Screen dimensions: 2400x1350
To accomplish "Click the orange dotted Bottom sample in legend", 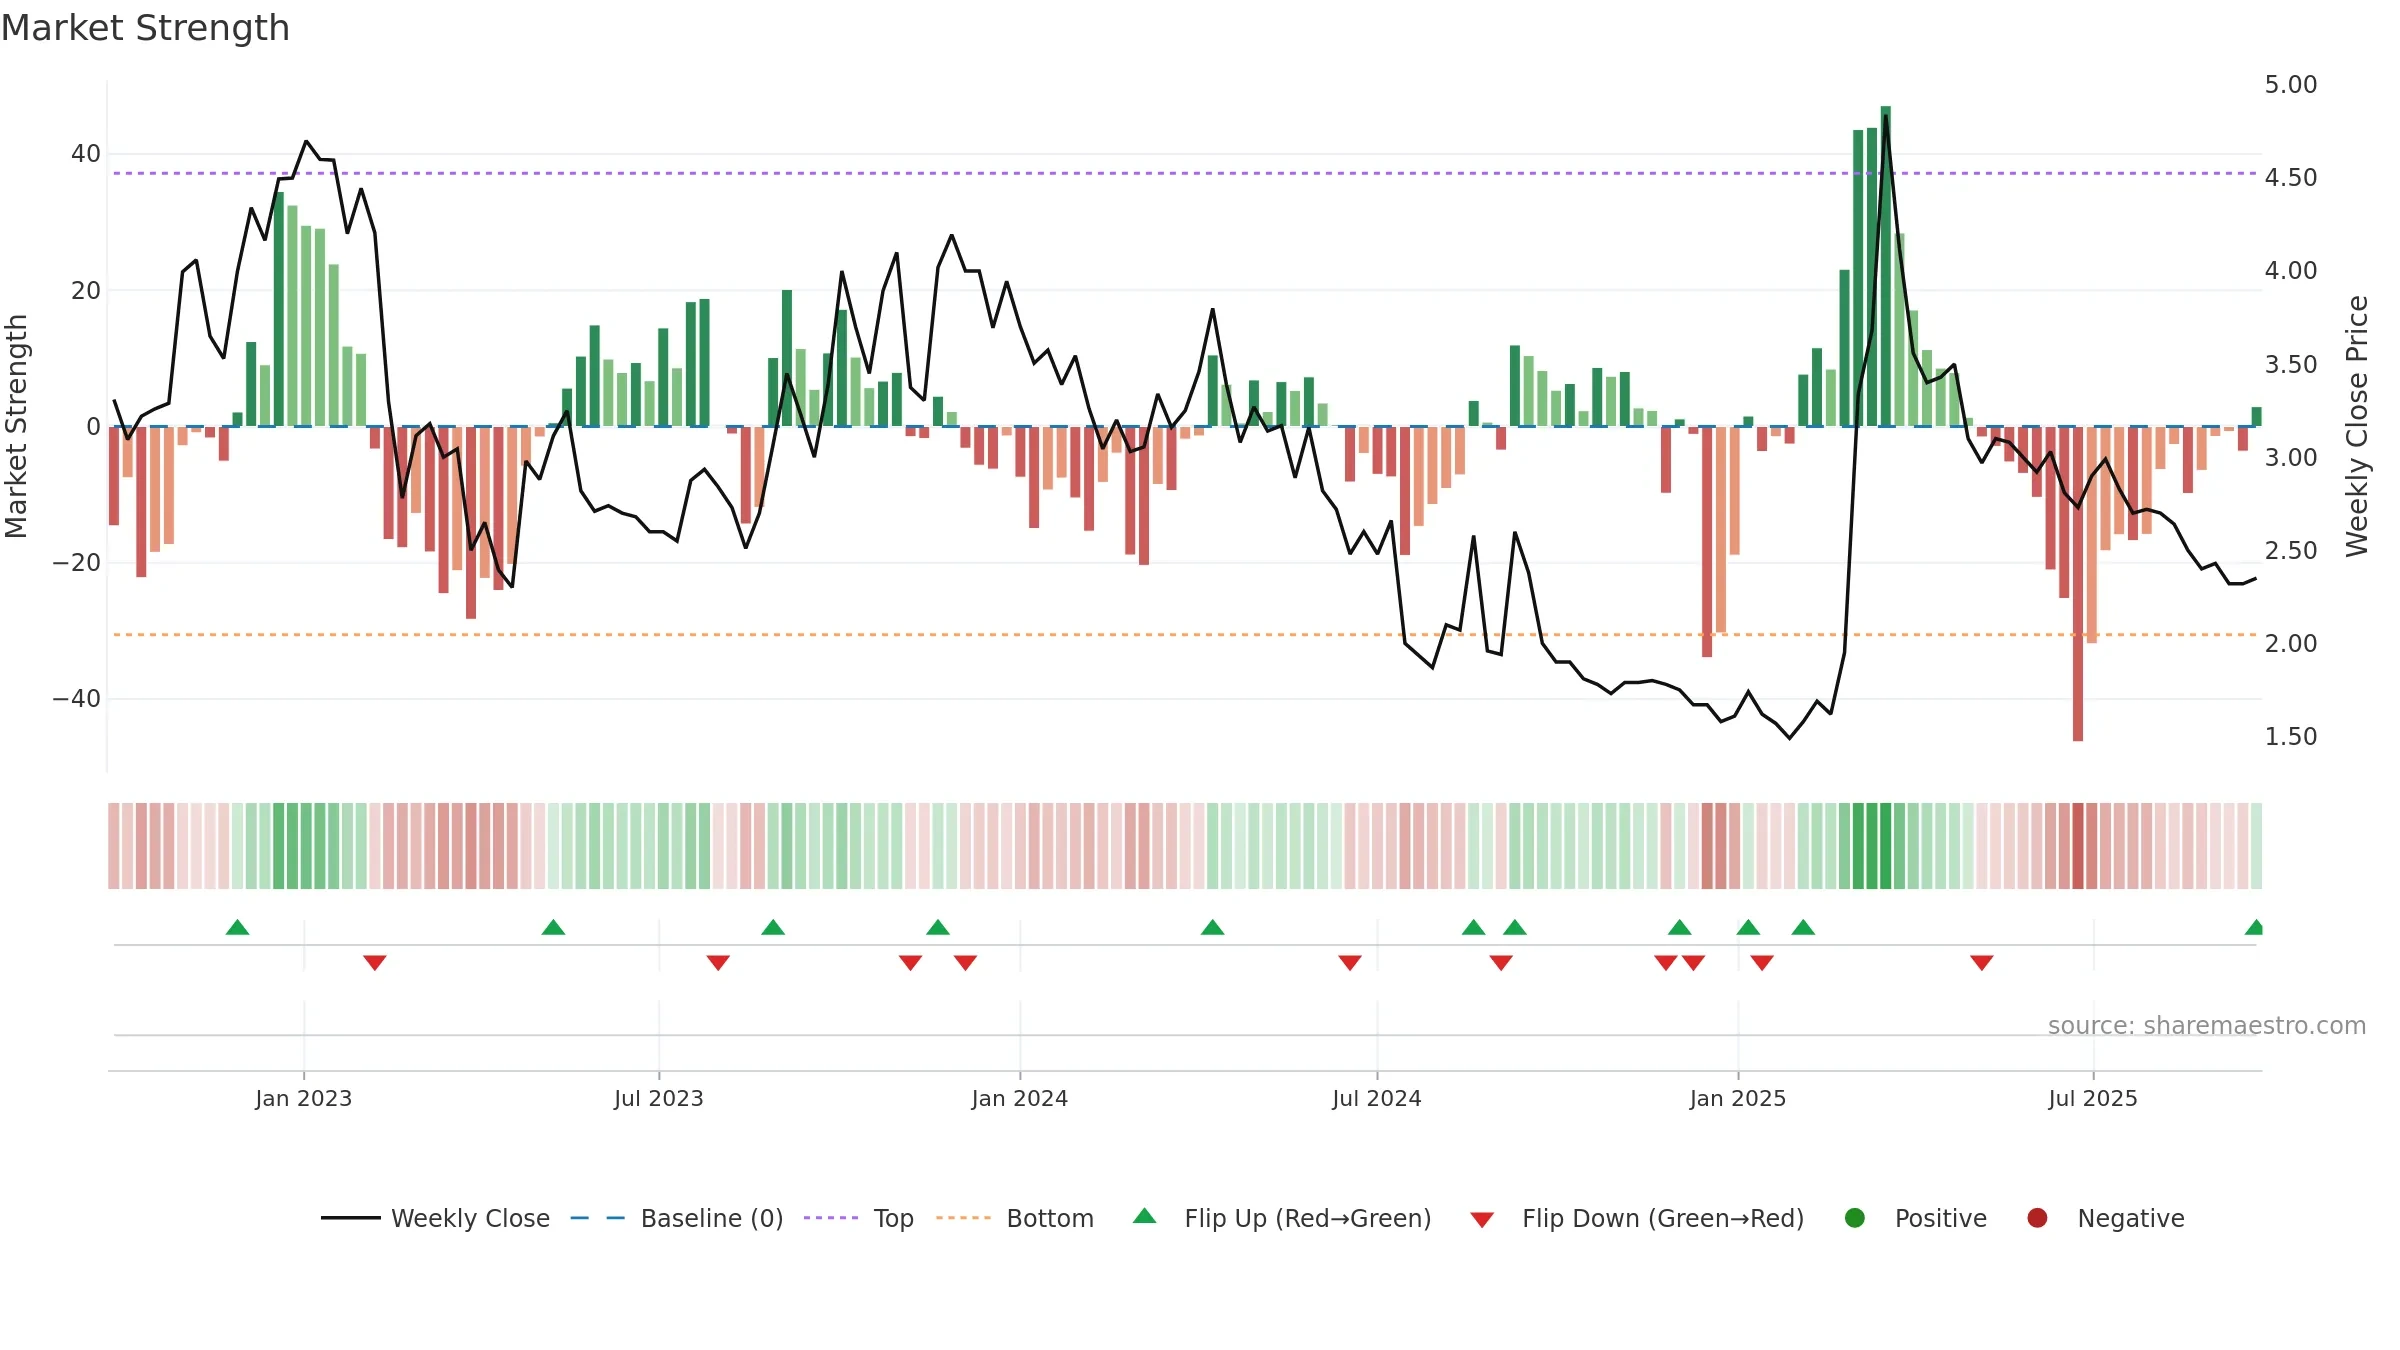I will 964,1218.
